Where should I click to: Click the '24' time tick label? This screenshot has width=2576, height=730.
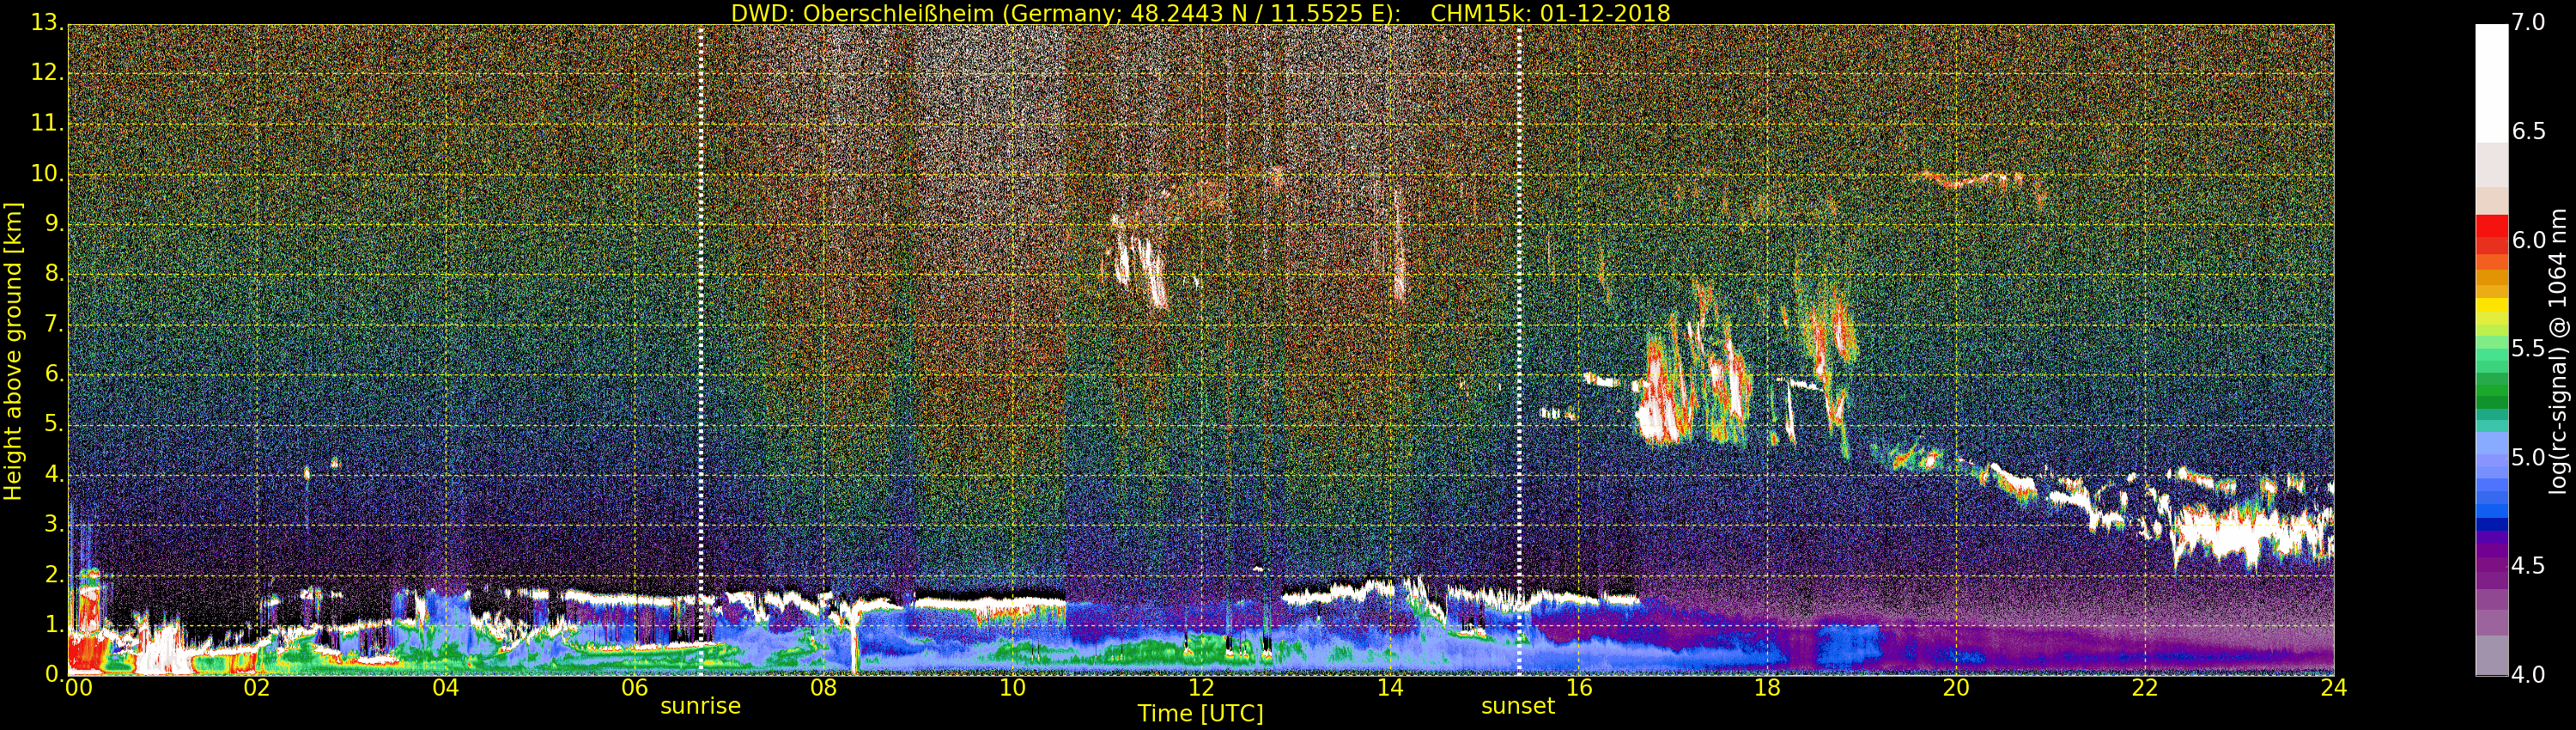tap(2334, 688)
